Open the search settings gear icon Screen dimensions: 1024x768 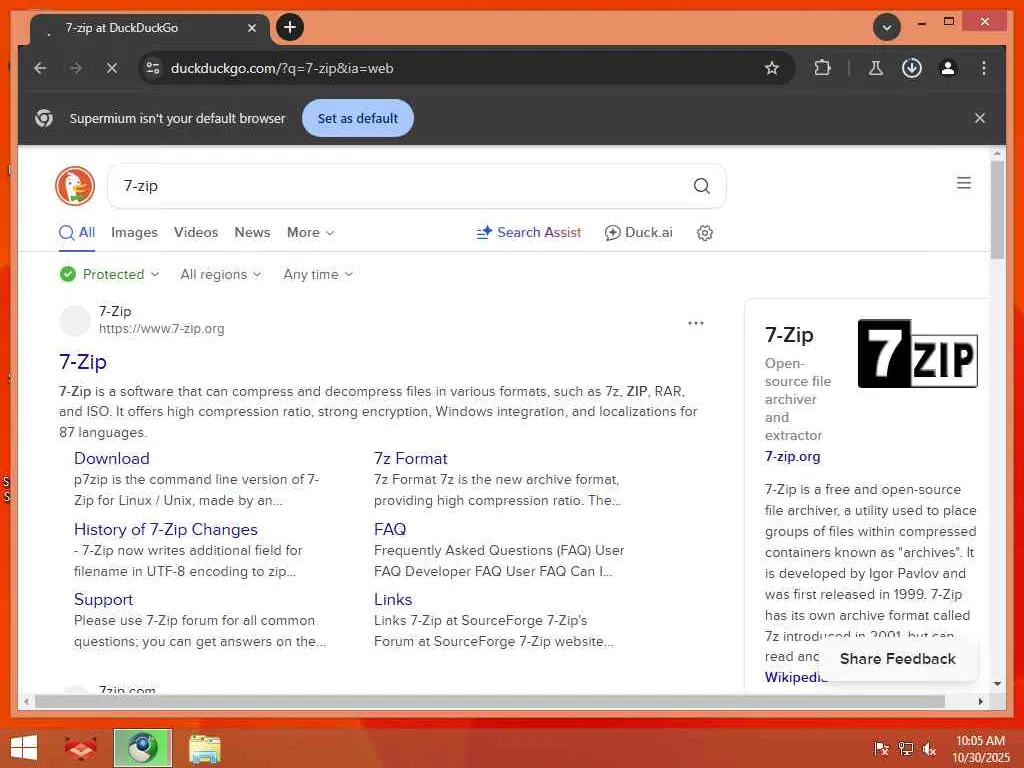coord(705,233)
